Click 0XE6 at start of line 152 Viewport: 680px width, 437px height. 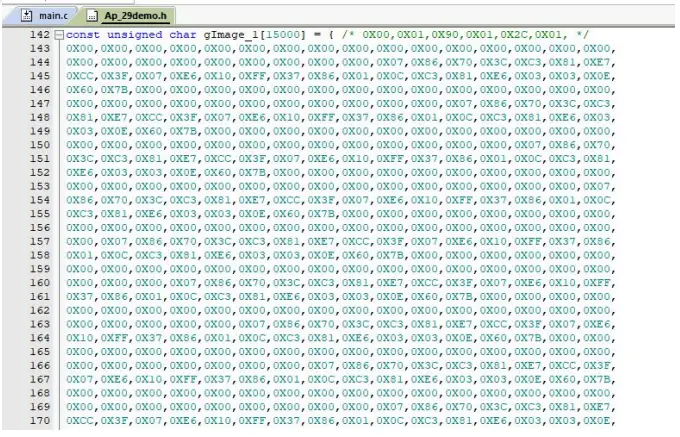[x=80, y=173]
